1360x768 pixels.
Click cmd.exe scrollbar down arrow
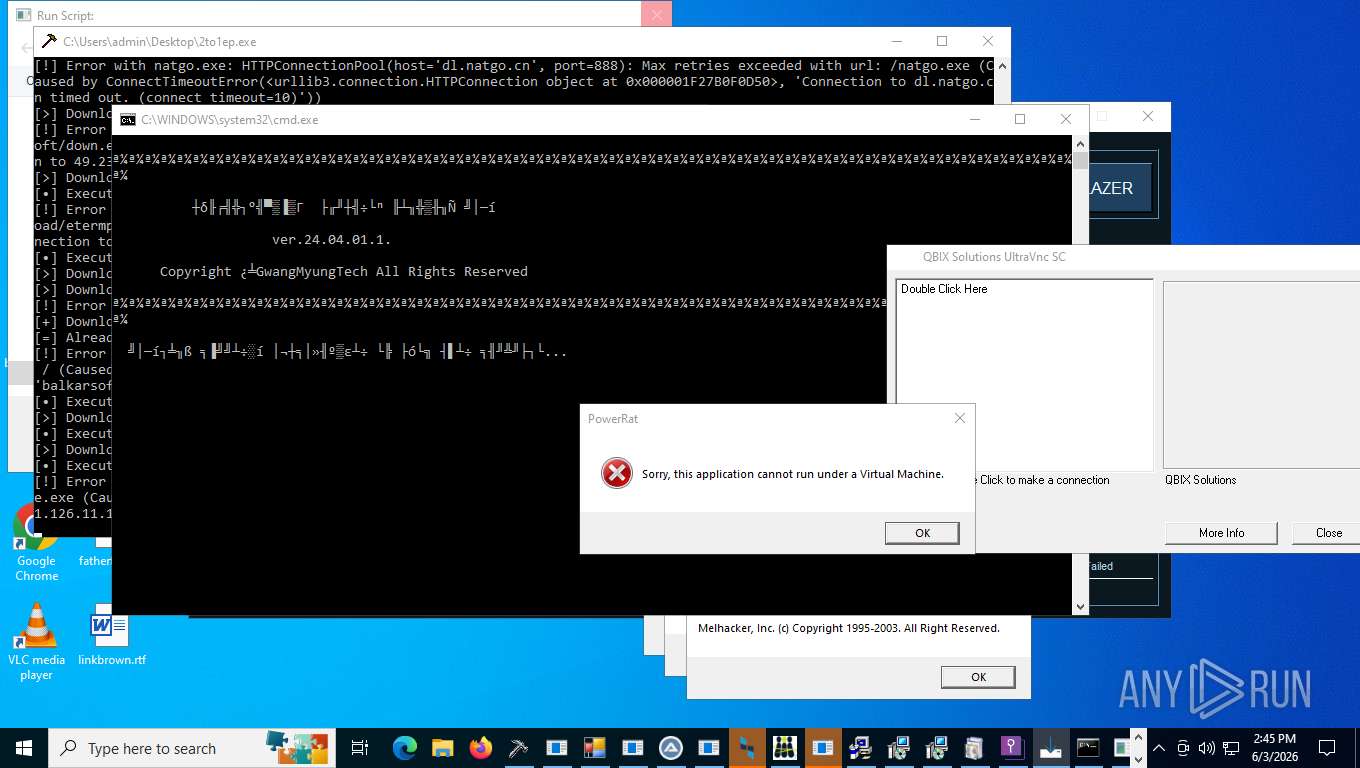pos(1081,607)
